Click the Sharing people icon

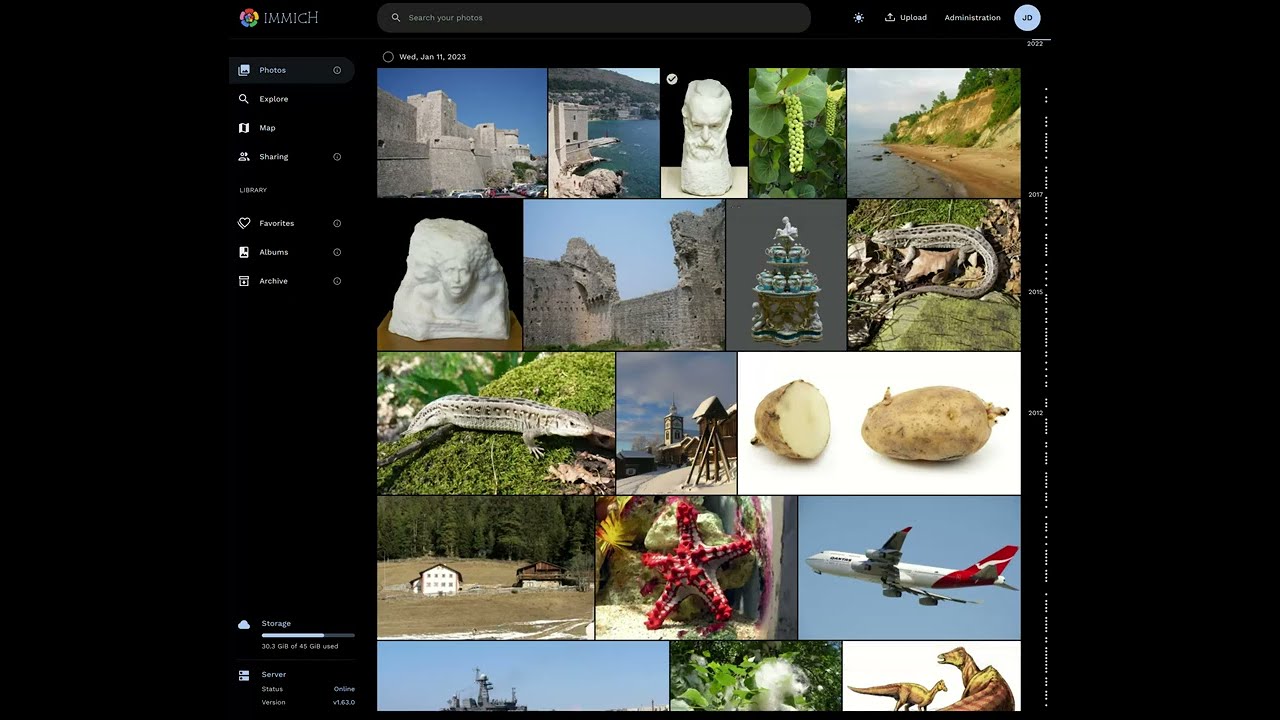(244, 157)
